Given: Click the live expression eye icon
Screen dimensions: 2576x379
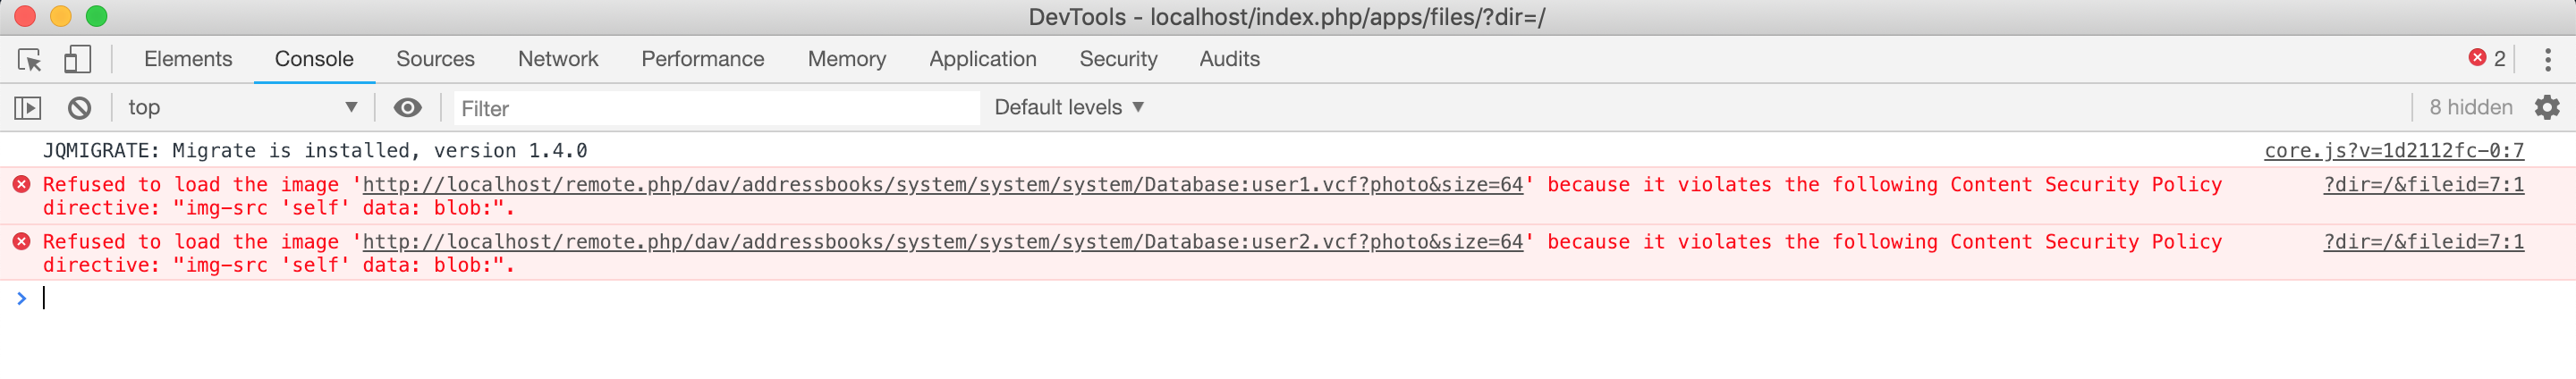Looking at the screenshot, I should (x=407, y=108).
